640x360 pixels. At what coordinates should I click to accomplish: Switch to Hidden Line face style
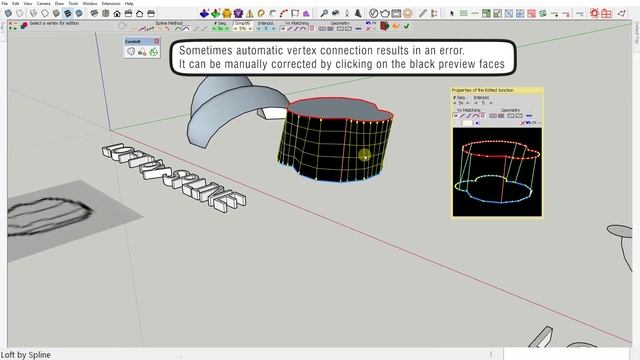(x=45, y=13)
